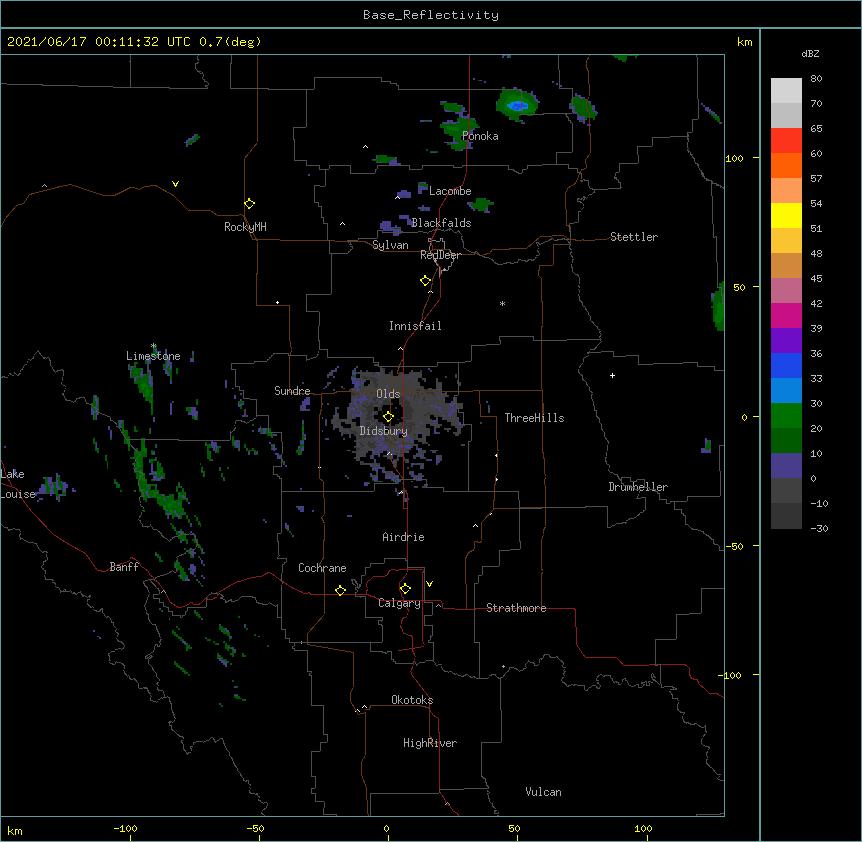Screen dimensions: 862x842
Task: Click the yellow V marker northwest of RockyMH
Action: [x=175, y=184]
